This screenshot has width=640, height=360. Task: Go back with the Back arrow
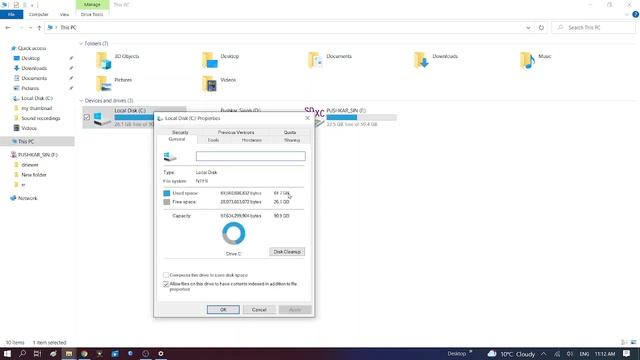[8, 28]
